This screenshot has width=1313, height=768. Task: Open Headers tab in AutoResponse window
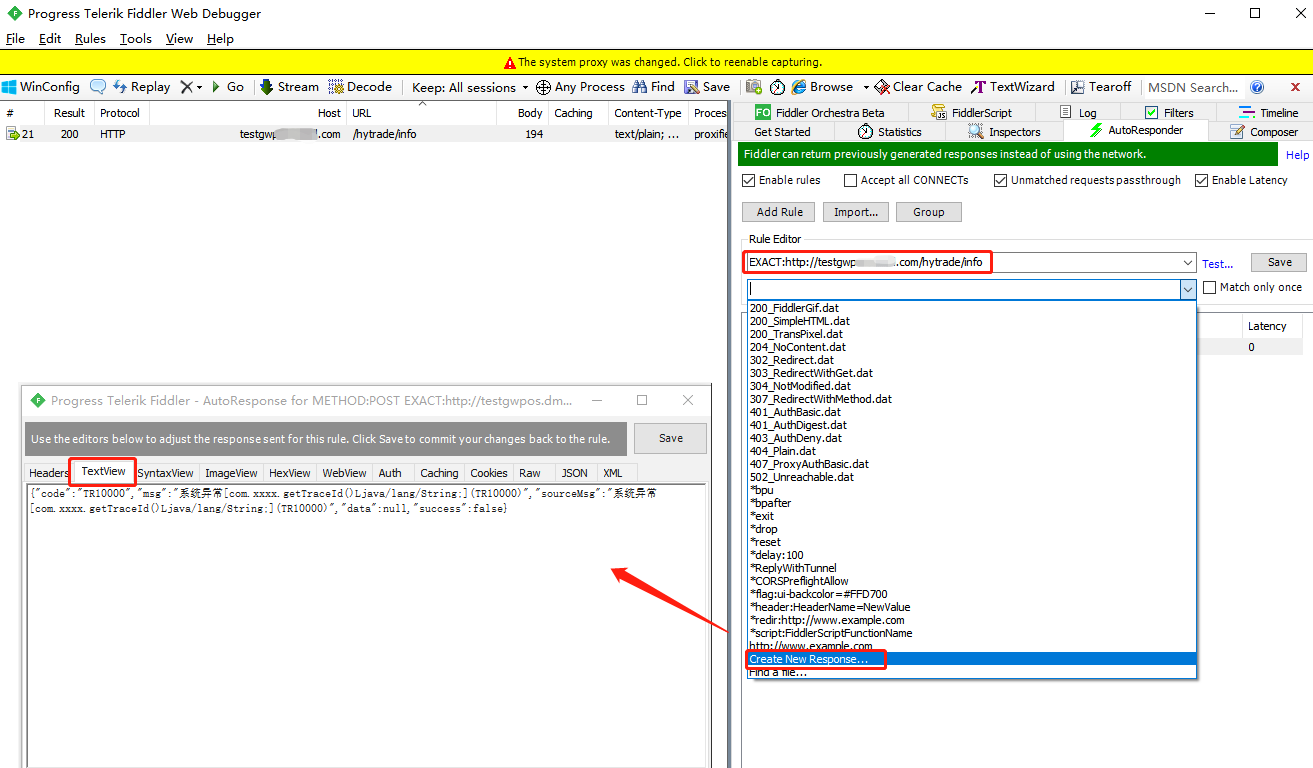[x=49, y=473]
